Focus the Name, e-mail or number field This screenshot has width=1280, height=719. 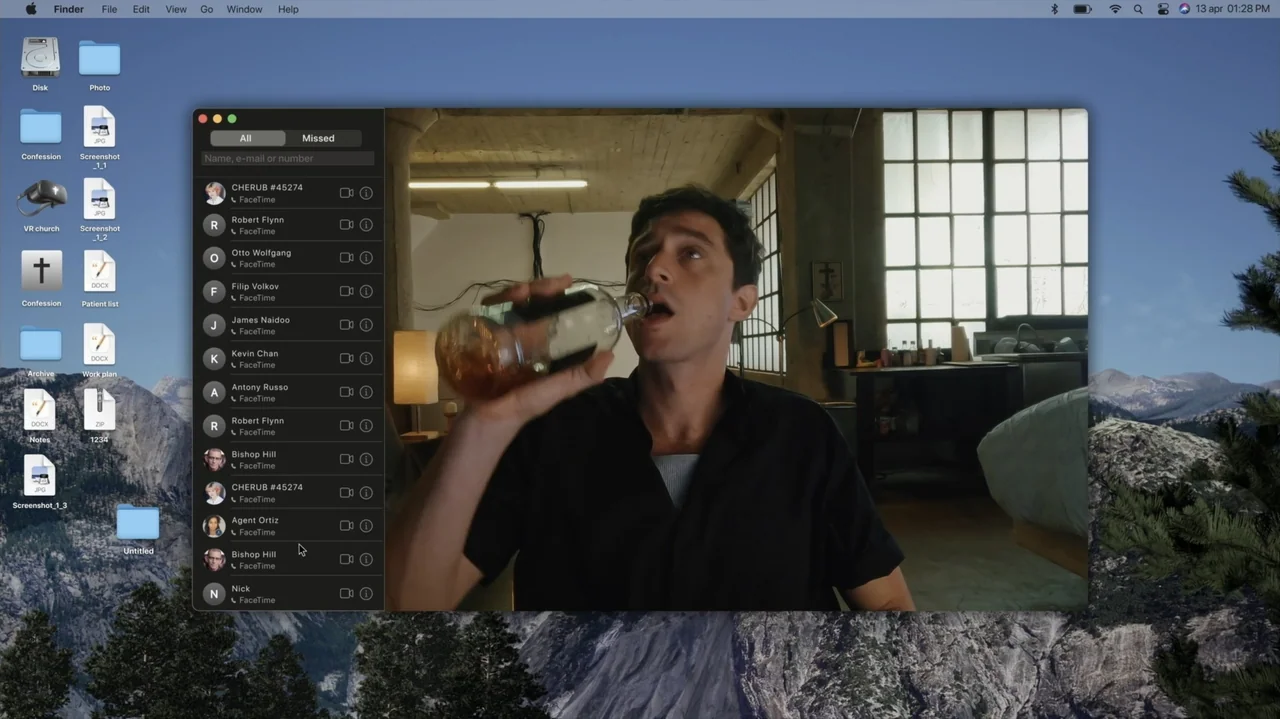click(288, 158)
